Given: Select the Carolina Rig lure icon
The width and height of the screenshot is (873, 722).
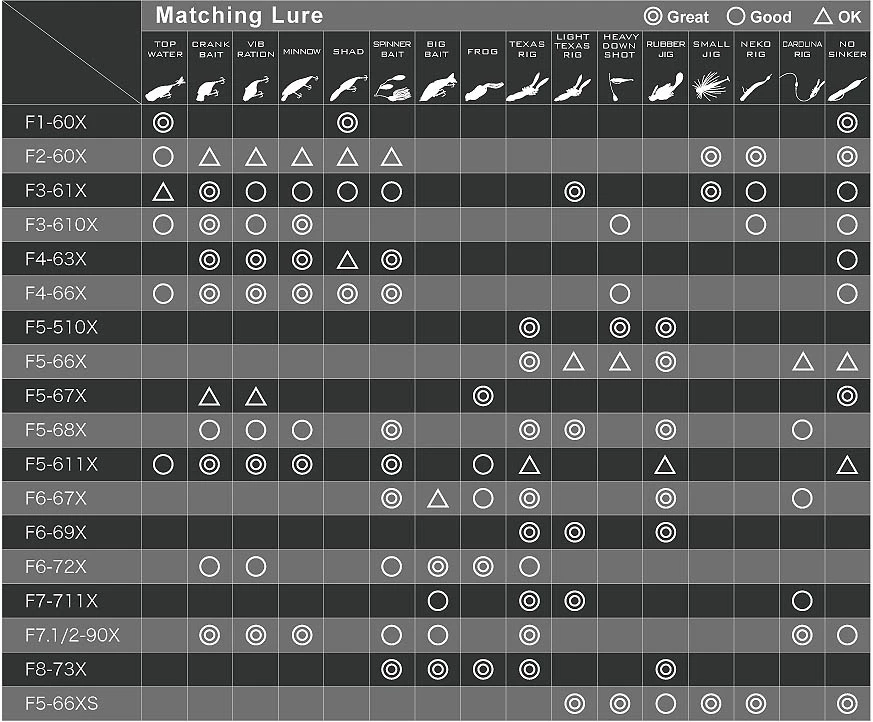Looking at the screenshot, I should pyautogui.click(x=801, y=88).
